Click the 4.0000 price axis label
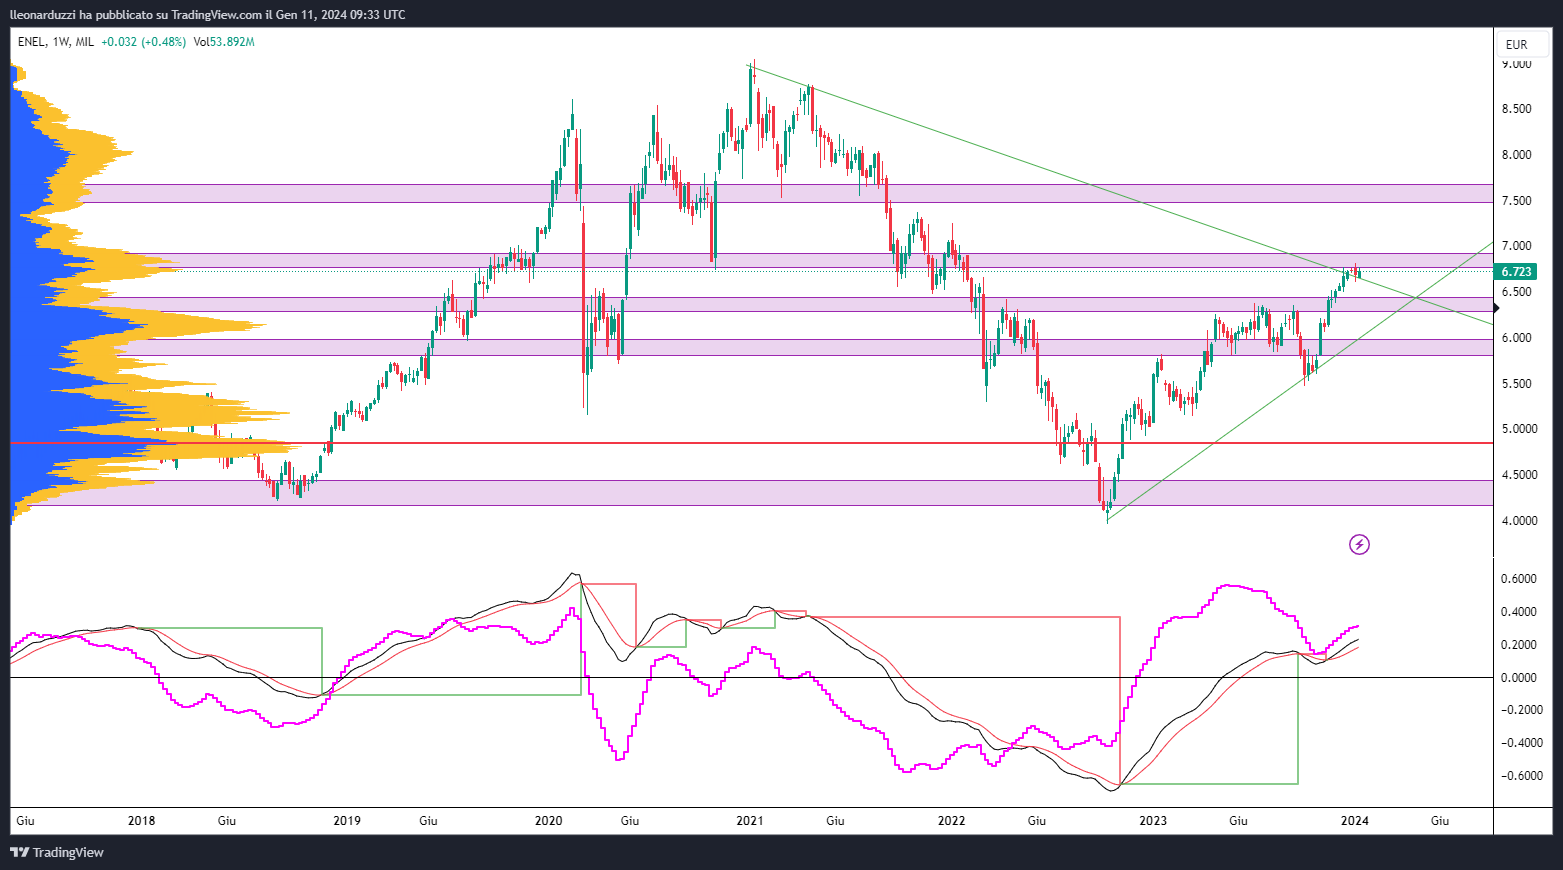The image size is (1563, 870). click(1519, 521)
